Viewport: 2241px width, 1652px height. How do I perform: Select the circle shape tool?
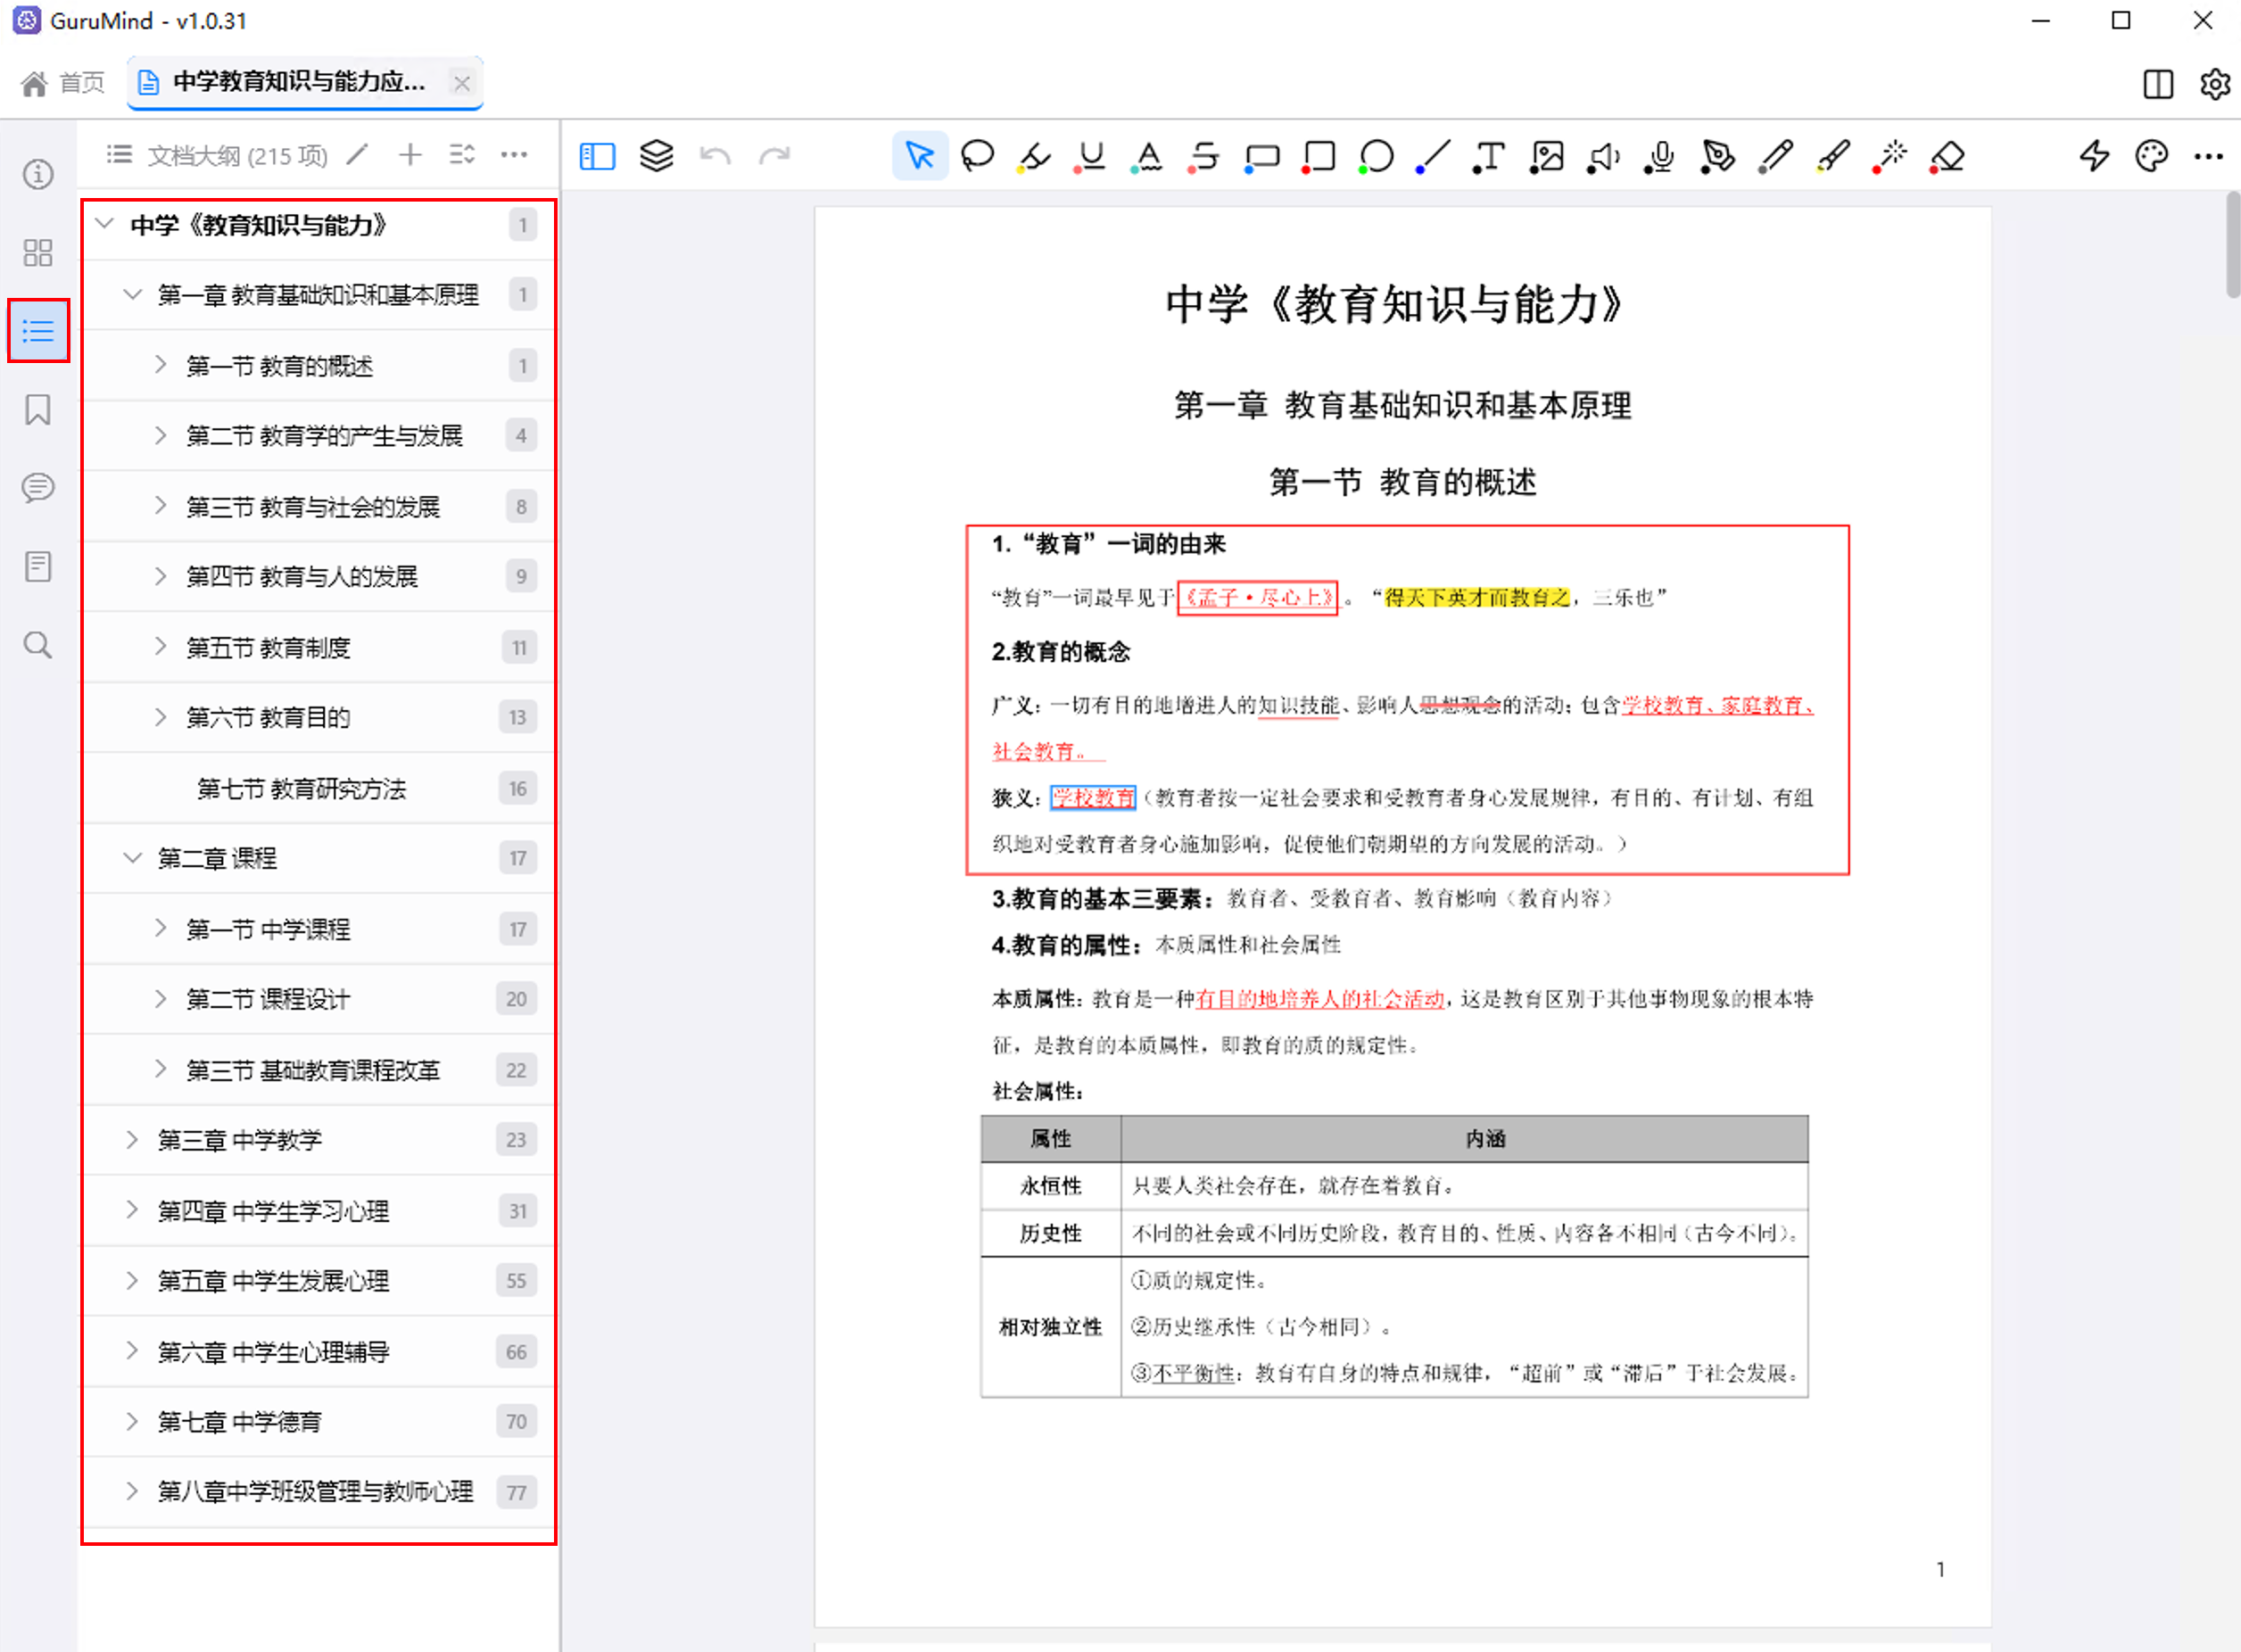click(1376, 156)
